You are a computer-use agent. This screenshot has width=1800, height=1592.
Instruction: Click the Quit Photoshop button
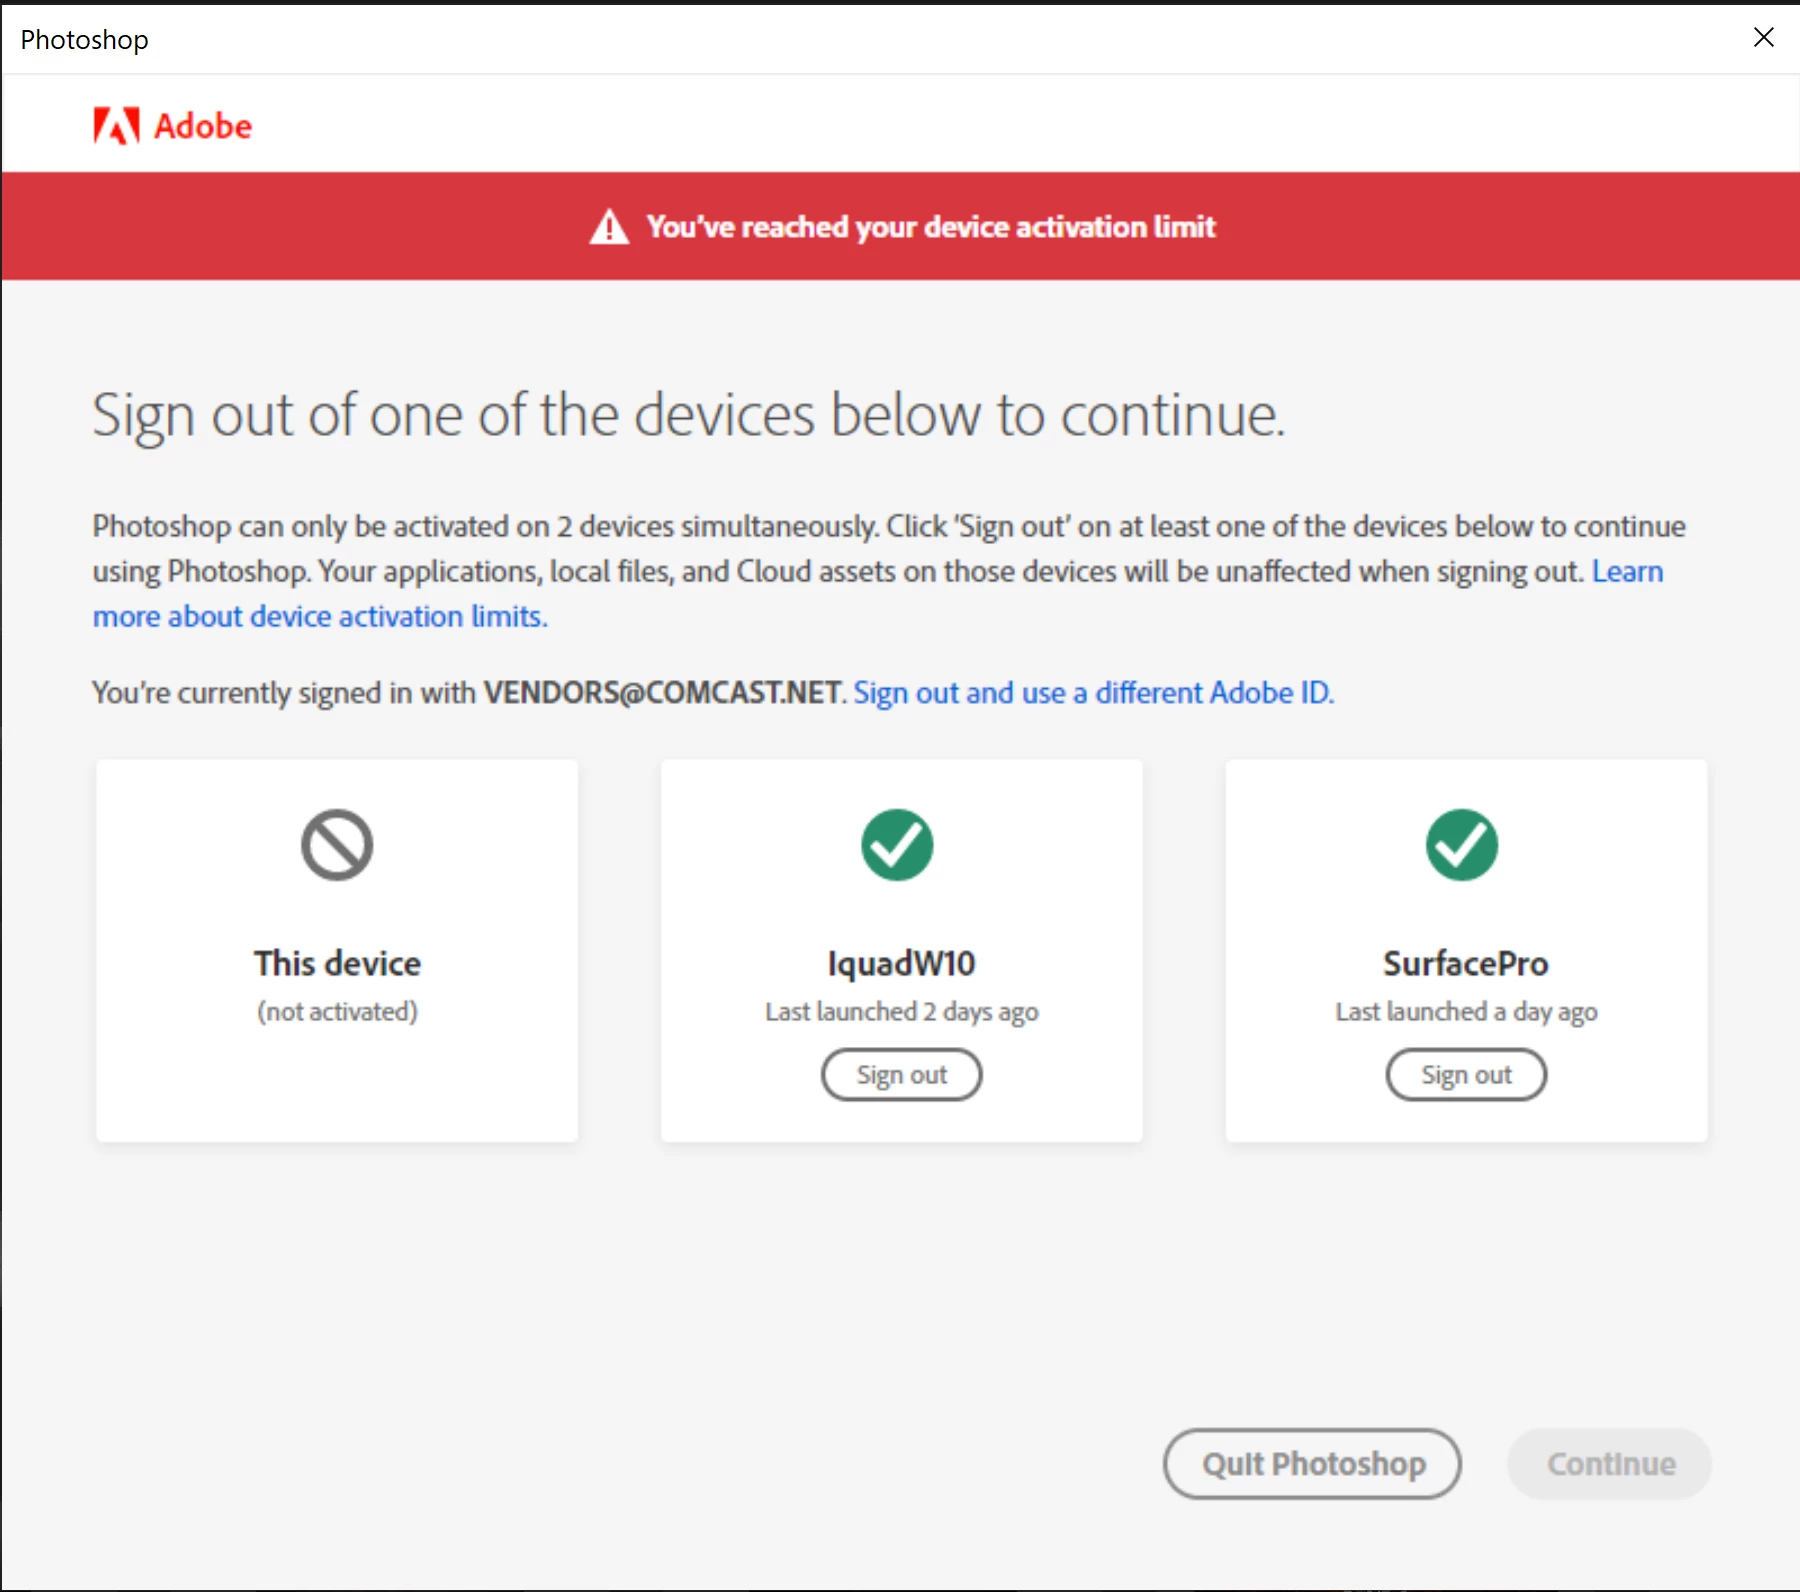[x=1312, y=1464]
